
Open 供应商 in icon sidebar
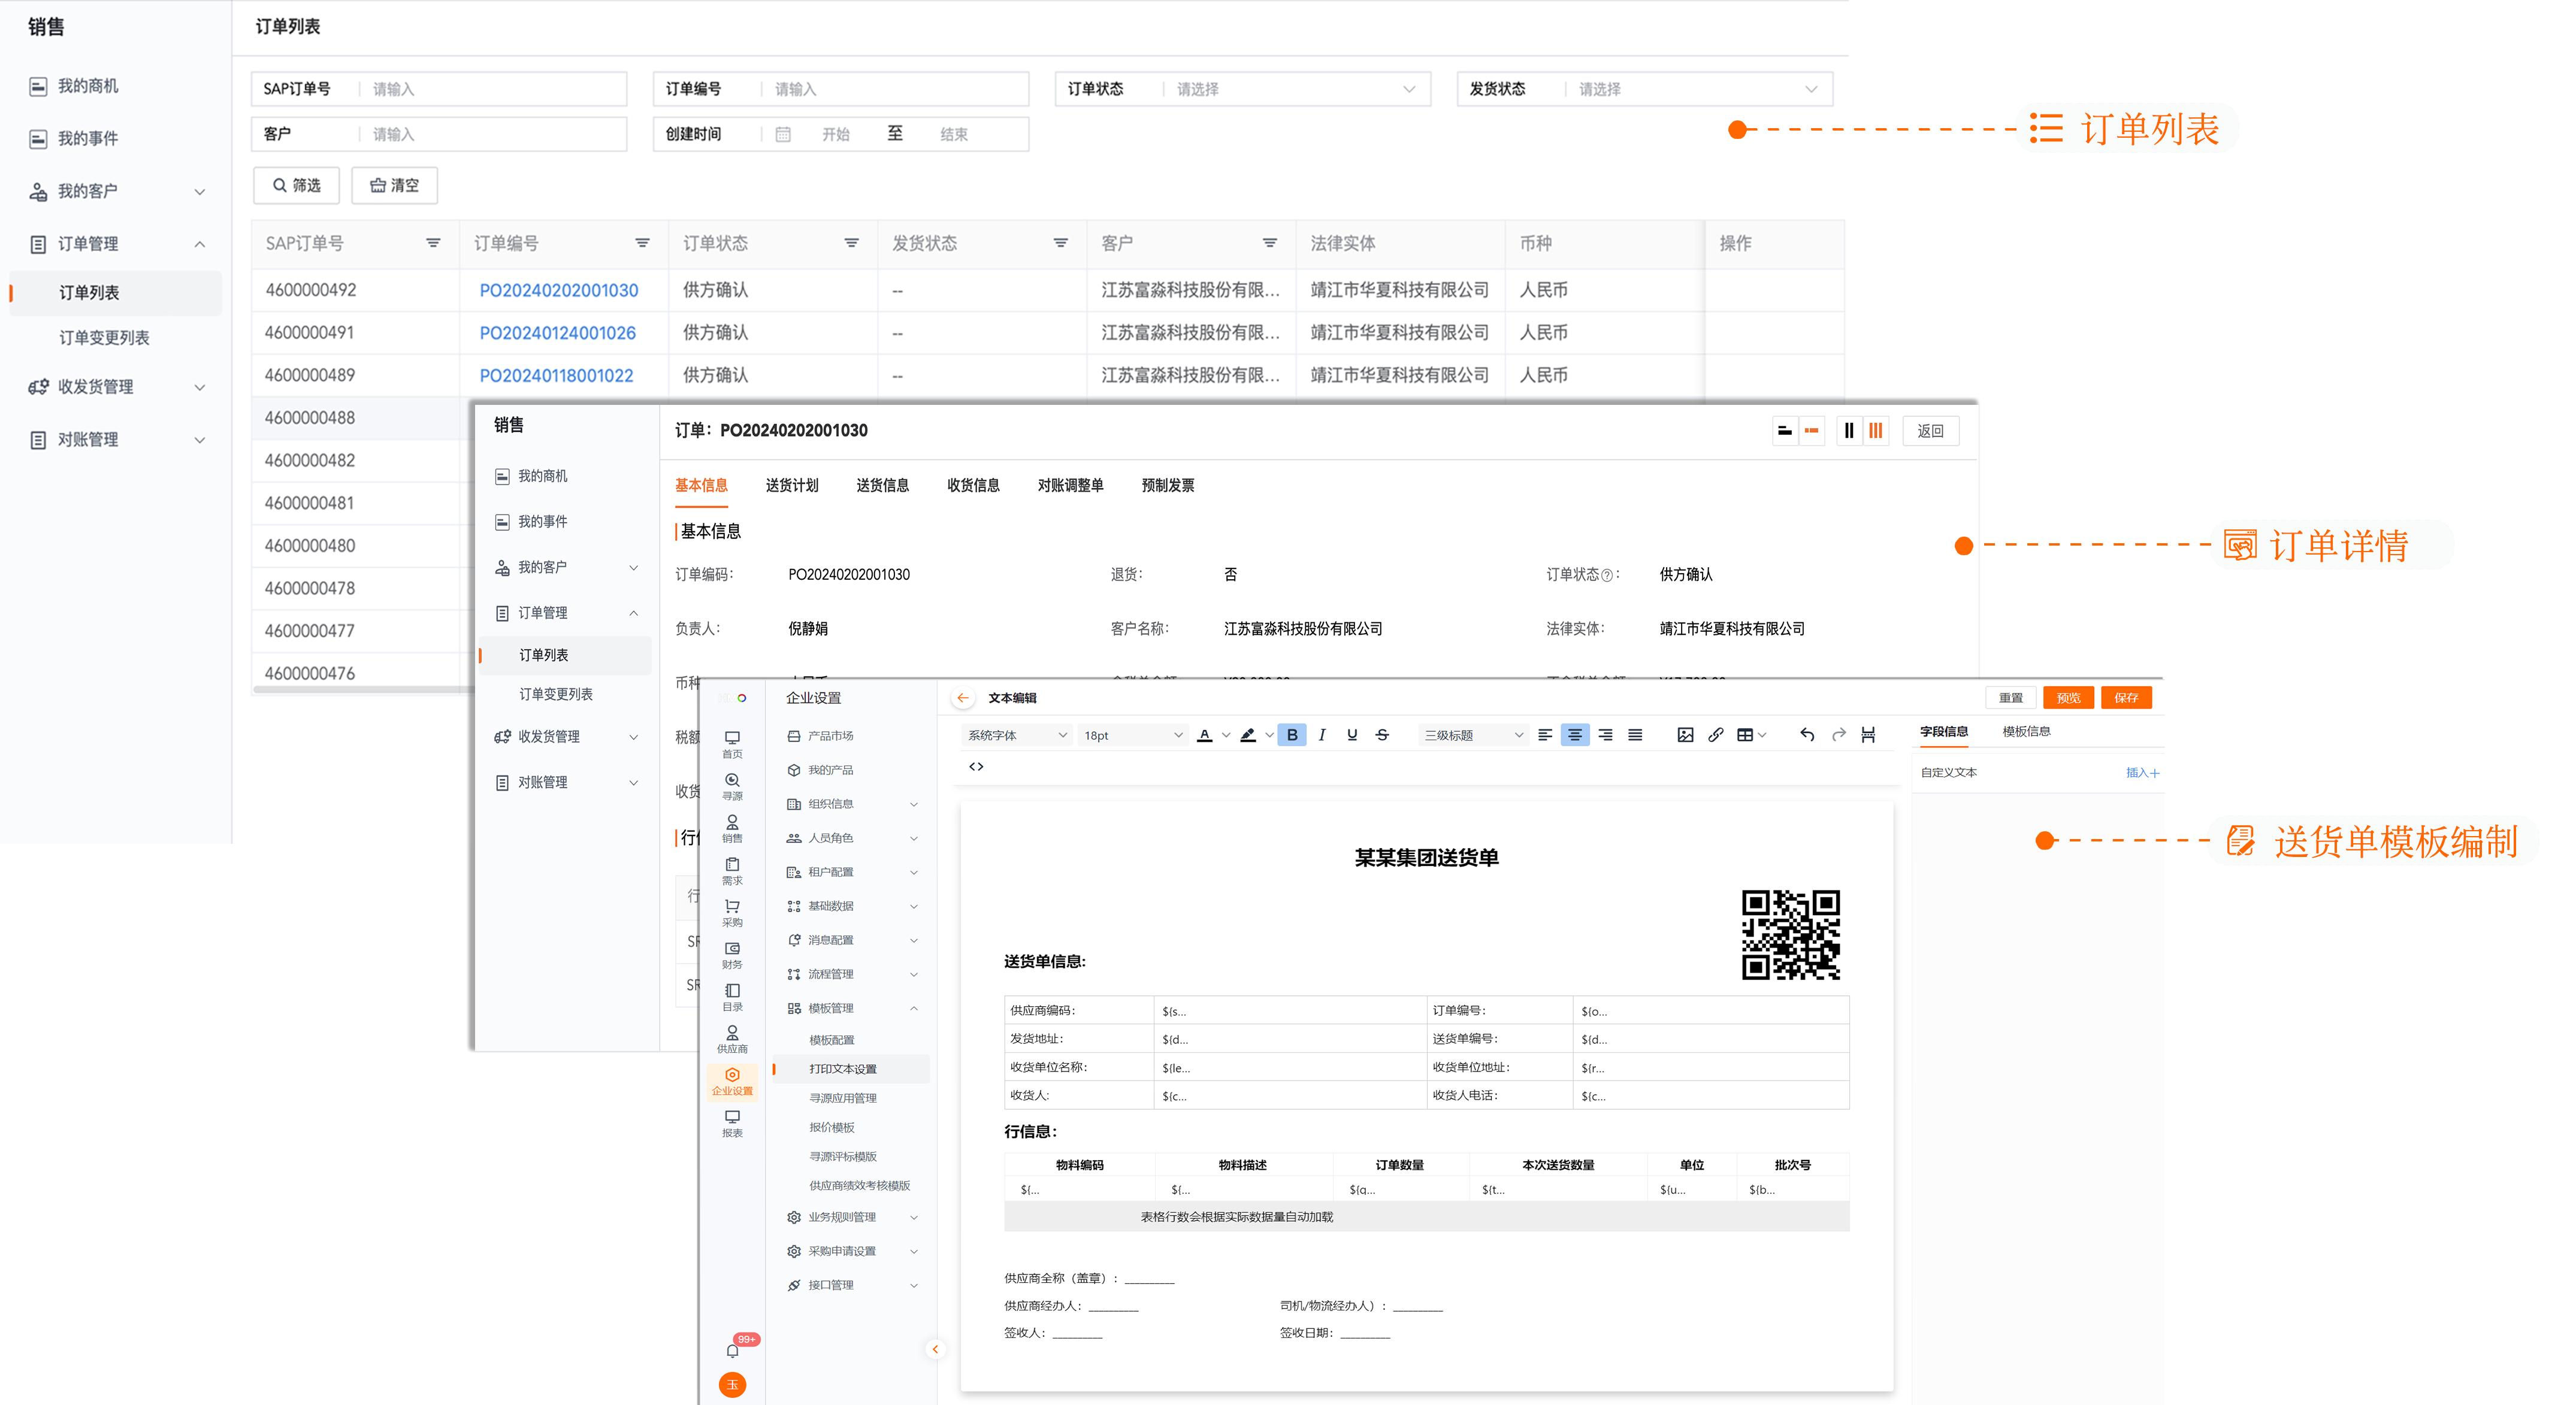[x=732, y=1039]
